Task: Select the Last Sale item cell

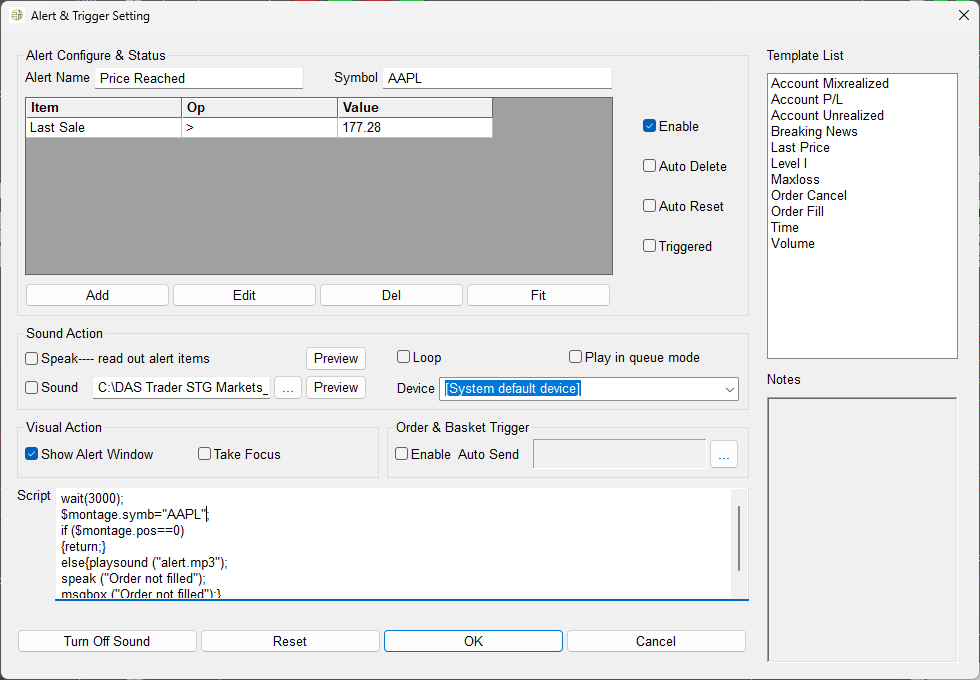Action: (x=104, y=128)
